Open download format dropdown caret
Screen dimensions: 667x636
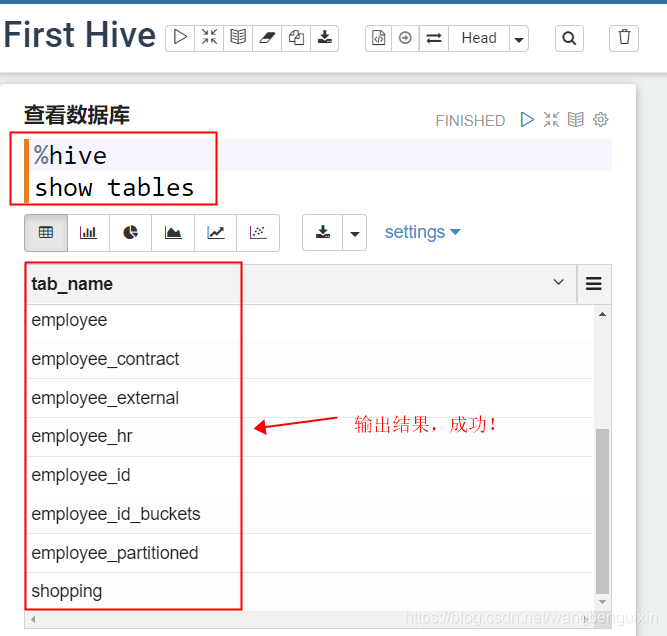[355, 233]
